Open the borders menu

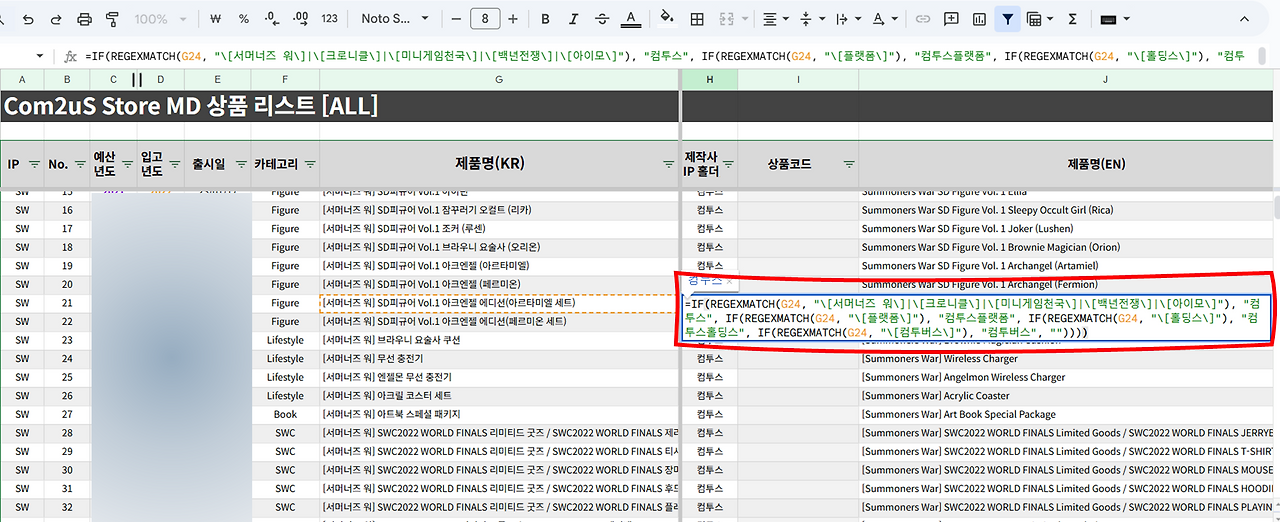pyautogui.click(x=697, y=19)
